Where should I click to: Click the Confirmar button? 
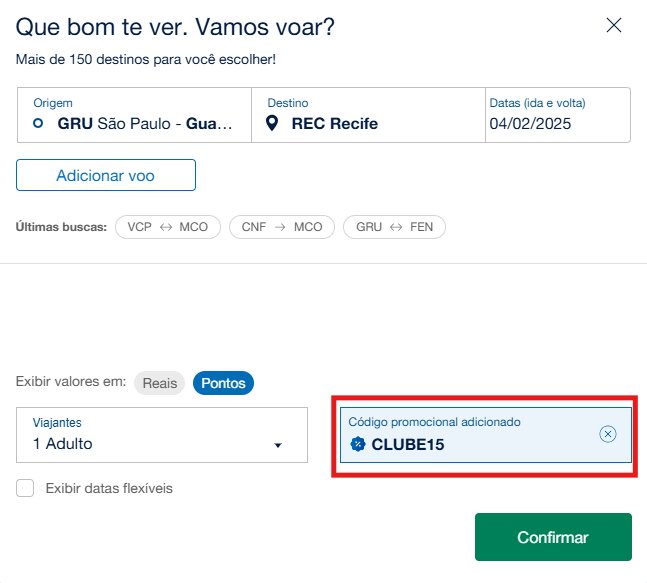pyautogui.click(x=553, y=537)
